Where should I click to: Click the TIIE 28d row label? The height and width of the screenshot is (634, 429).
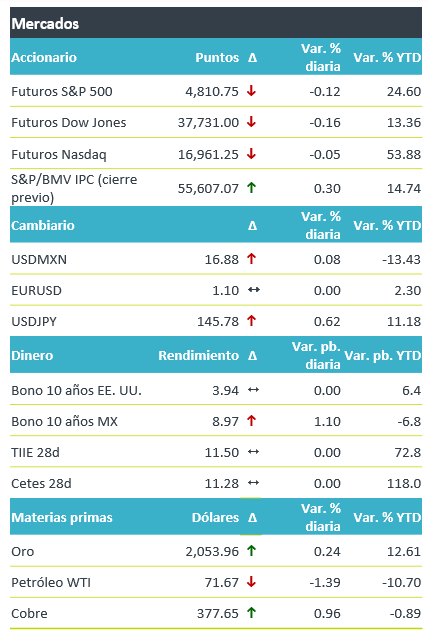pyautogui.click(x=35, y=452)
